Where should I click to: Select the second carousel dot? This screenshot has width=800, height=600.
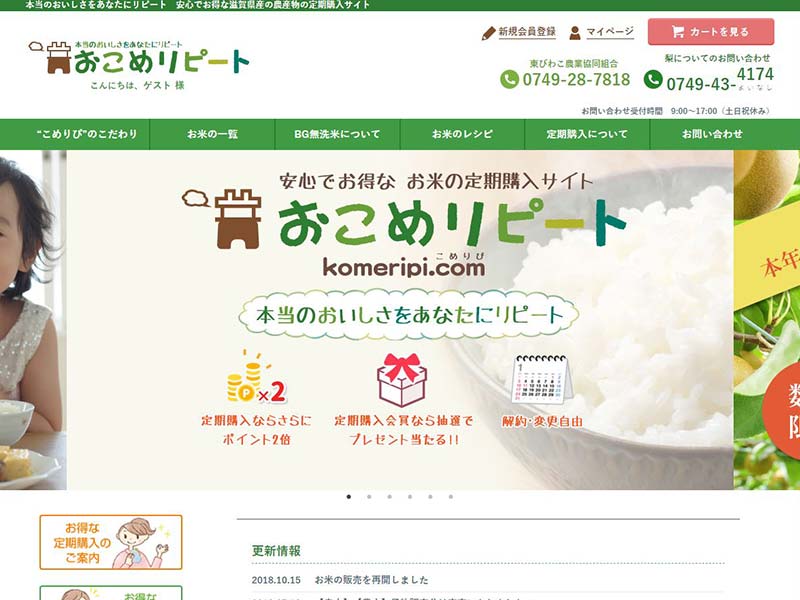click(369, 496)
